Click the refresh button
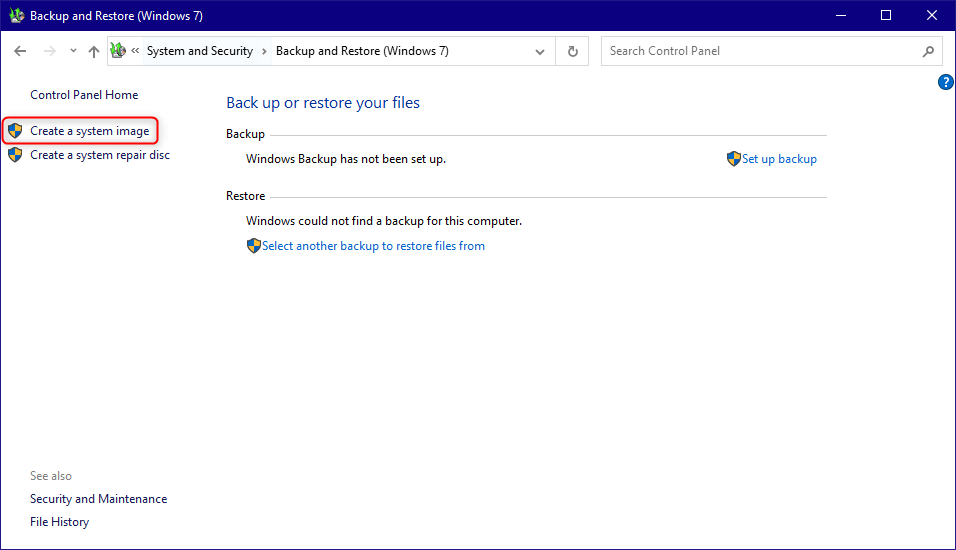This screenshot has height=550, width=956. tap(573, 51)
